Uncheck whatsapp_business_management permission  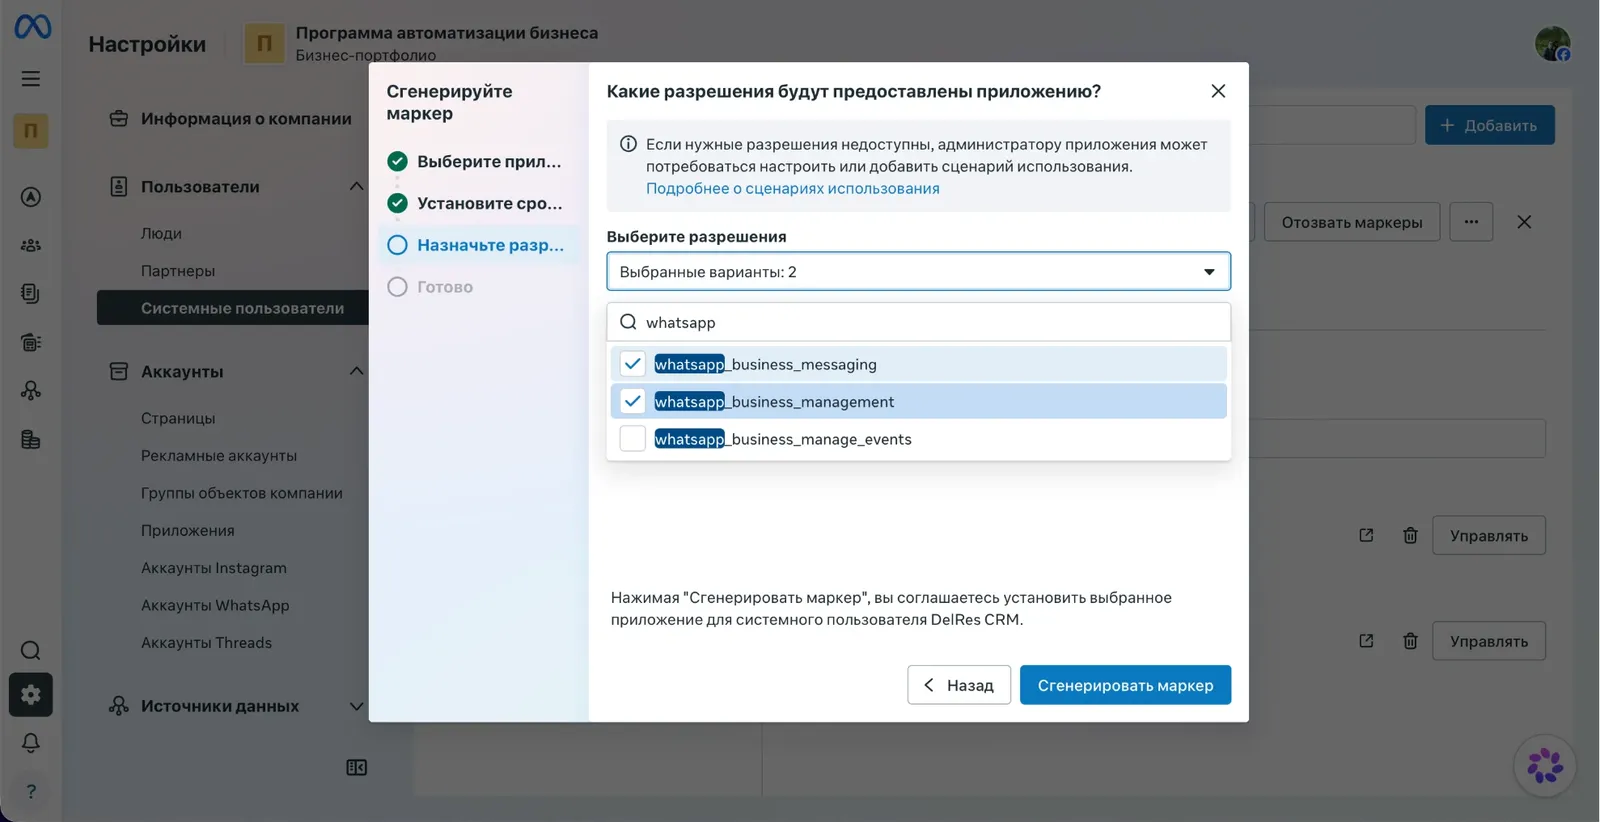click(x=632, y=401)
